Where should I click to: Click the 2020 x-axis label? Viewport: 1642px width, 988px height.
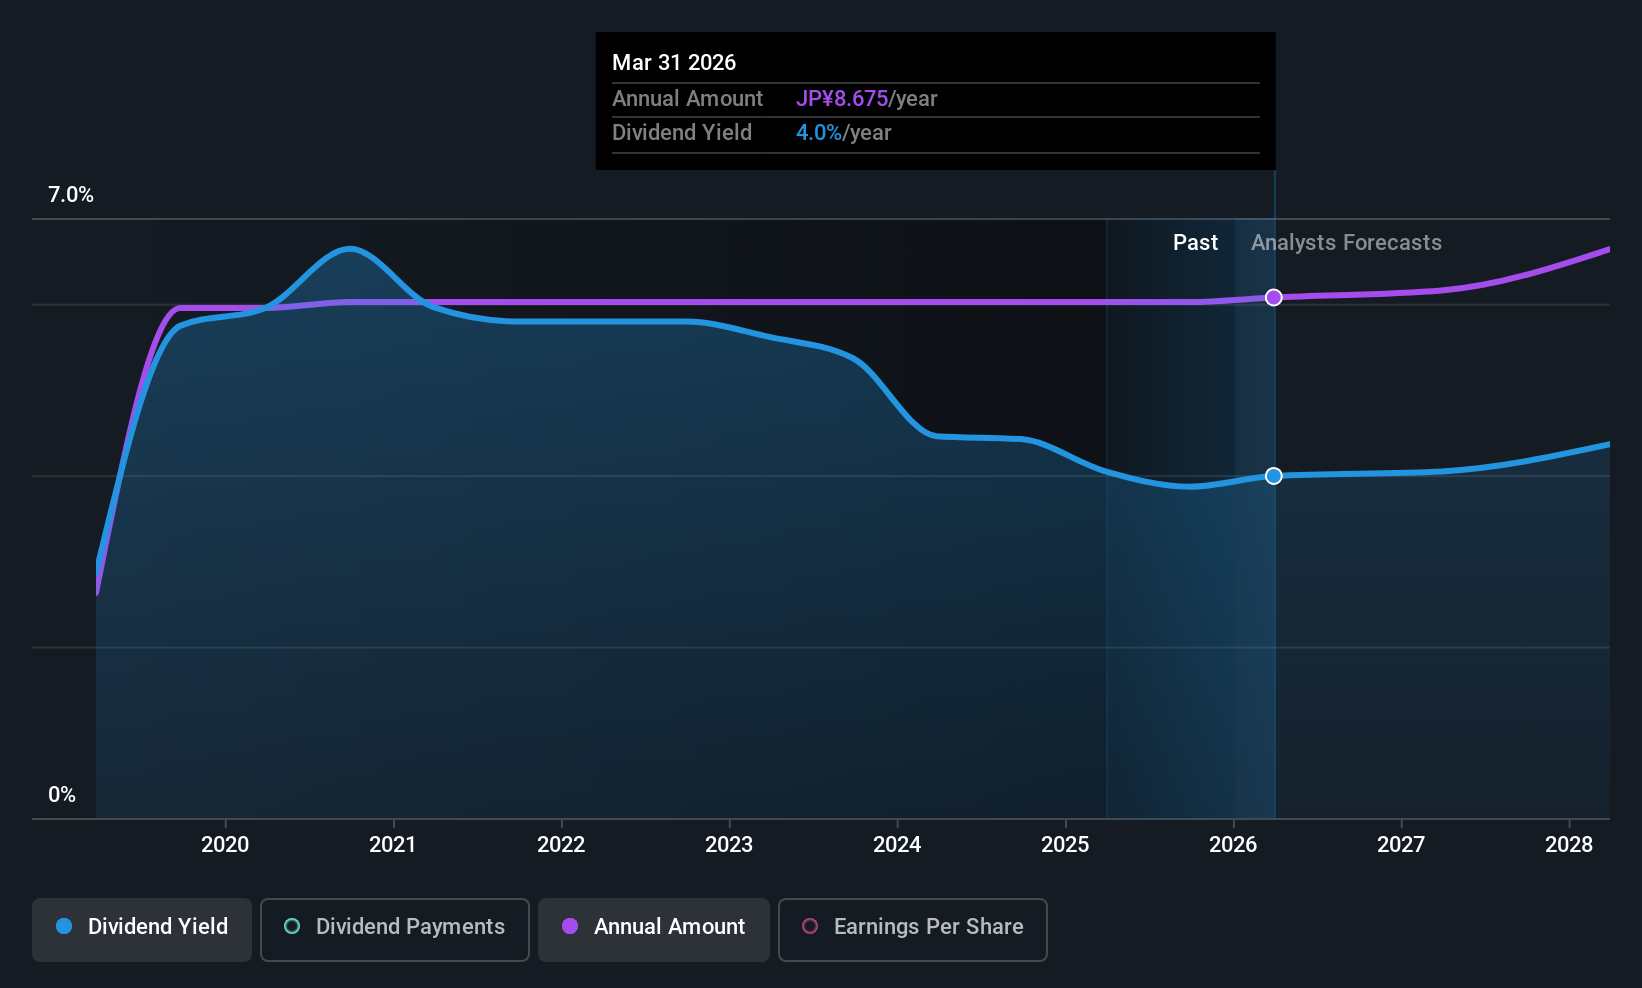click(x=225, y=845)
